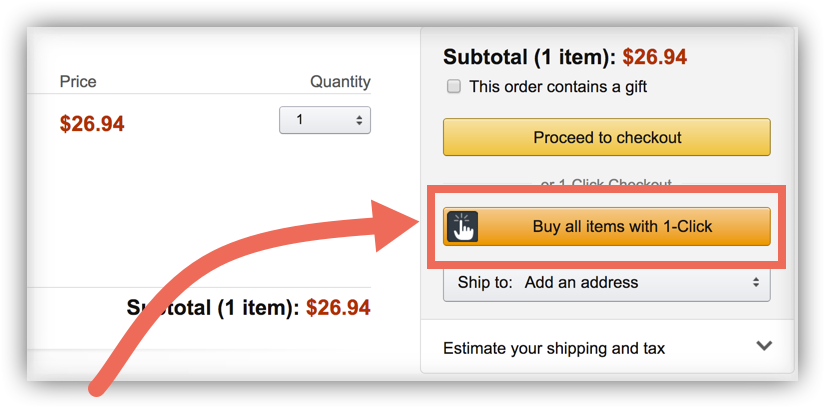The width and height of the screenshot is (825, 408).
Task: Click the "Subtotal (1 item)" label below the item list
Action: [212, 308]
